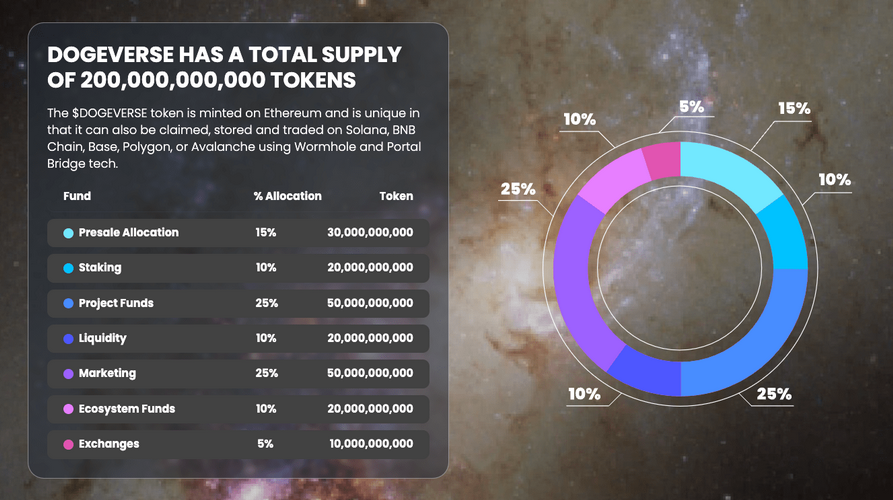Click the small magenta 5% donut segment
893x500 pixels.
662,159
